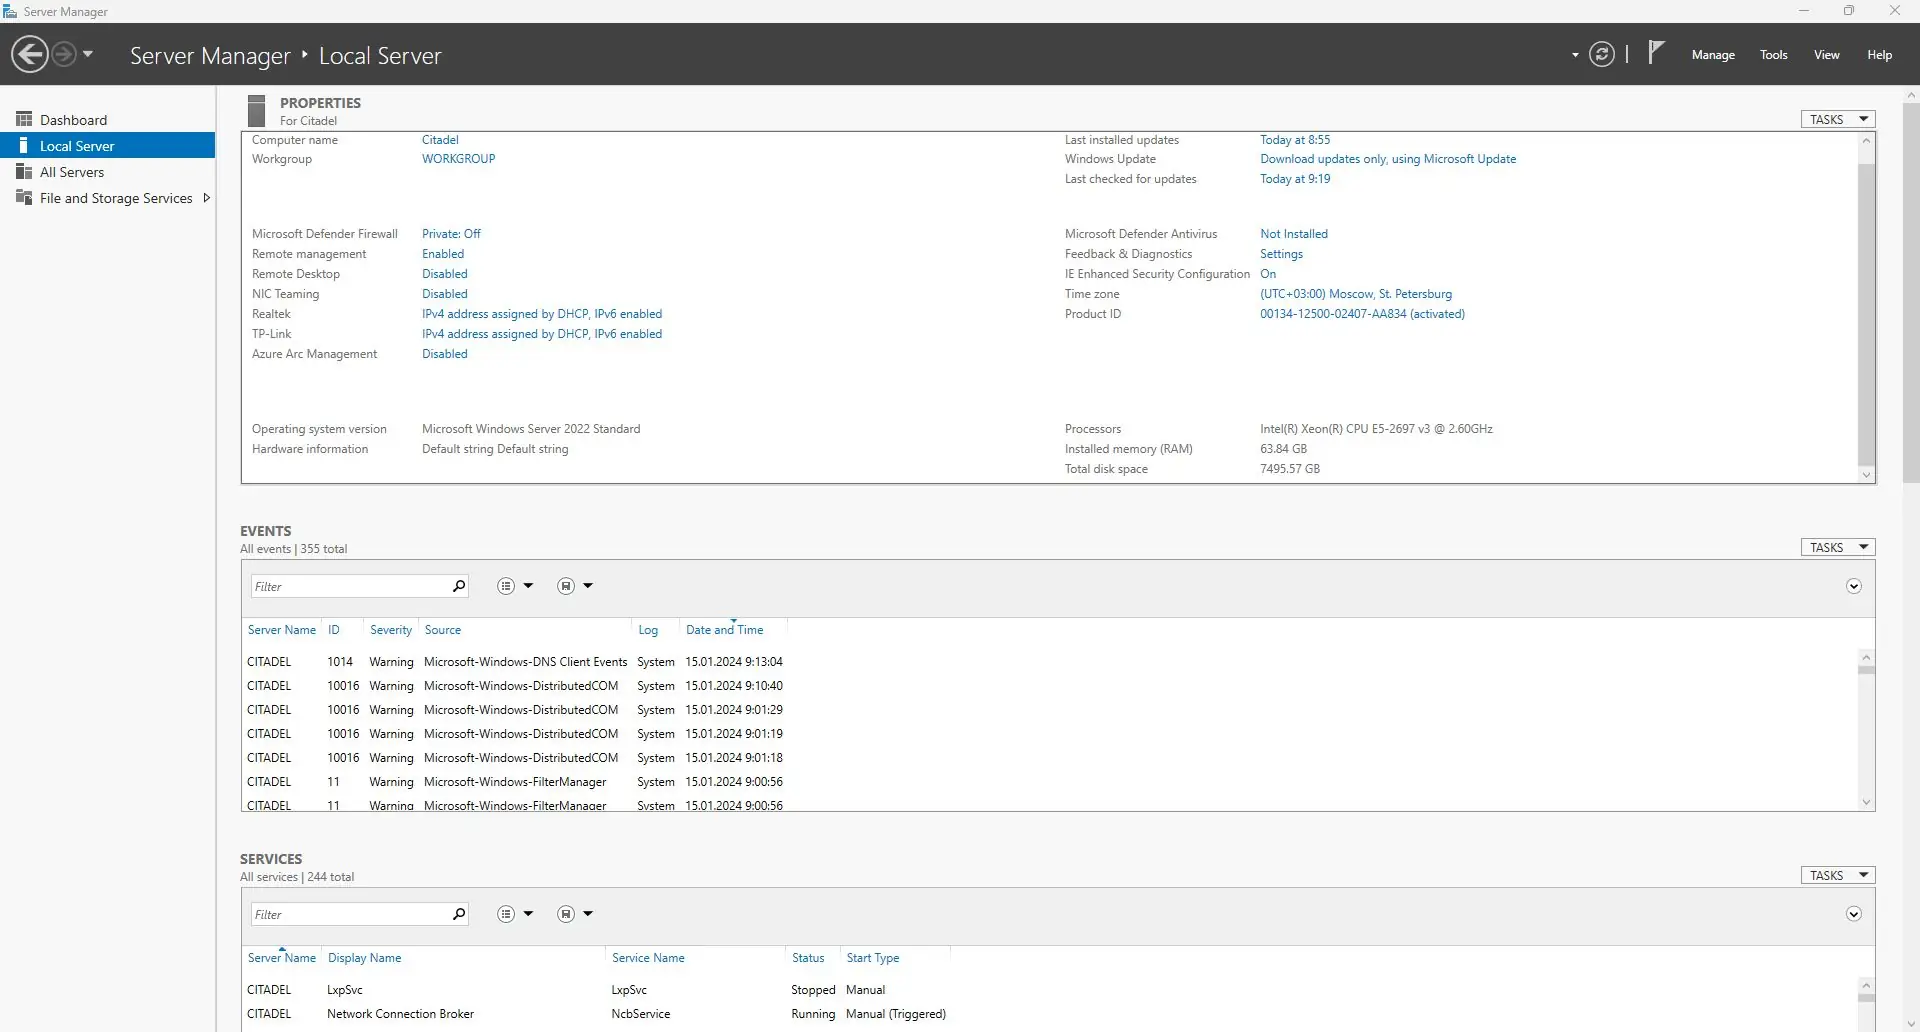1920x1032 pixels.
Task: Sort events by the Log column header
Action: (x=648, y=630)
